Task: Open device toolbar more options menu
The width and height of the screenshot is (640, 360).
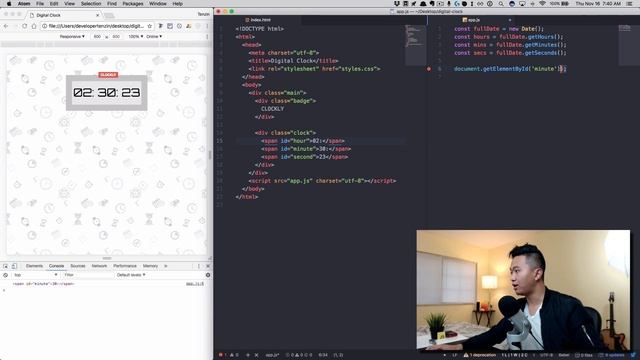Action: tap(207, 36)
